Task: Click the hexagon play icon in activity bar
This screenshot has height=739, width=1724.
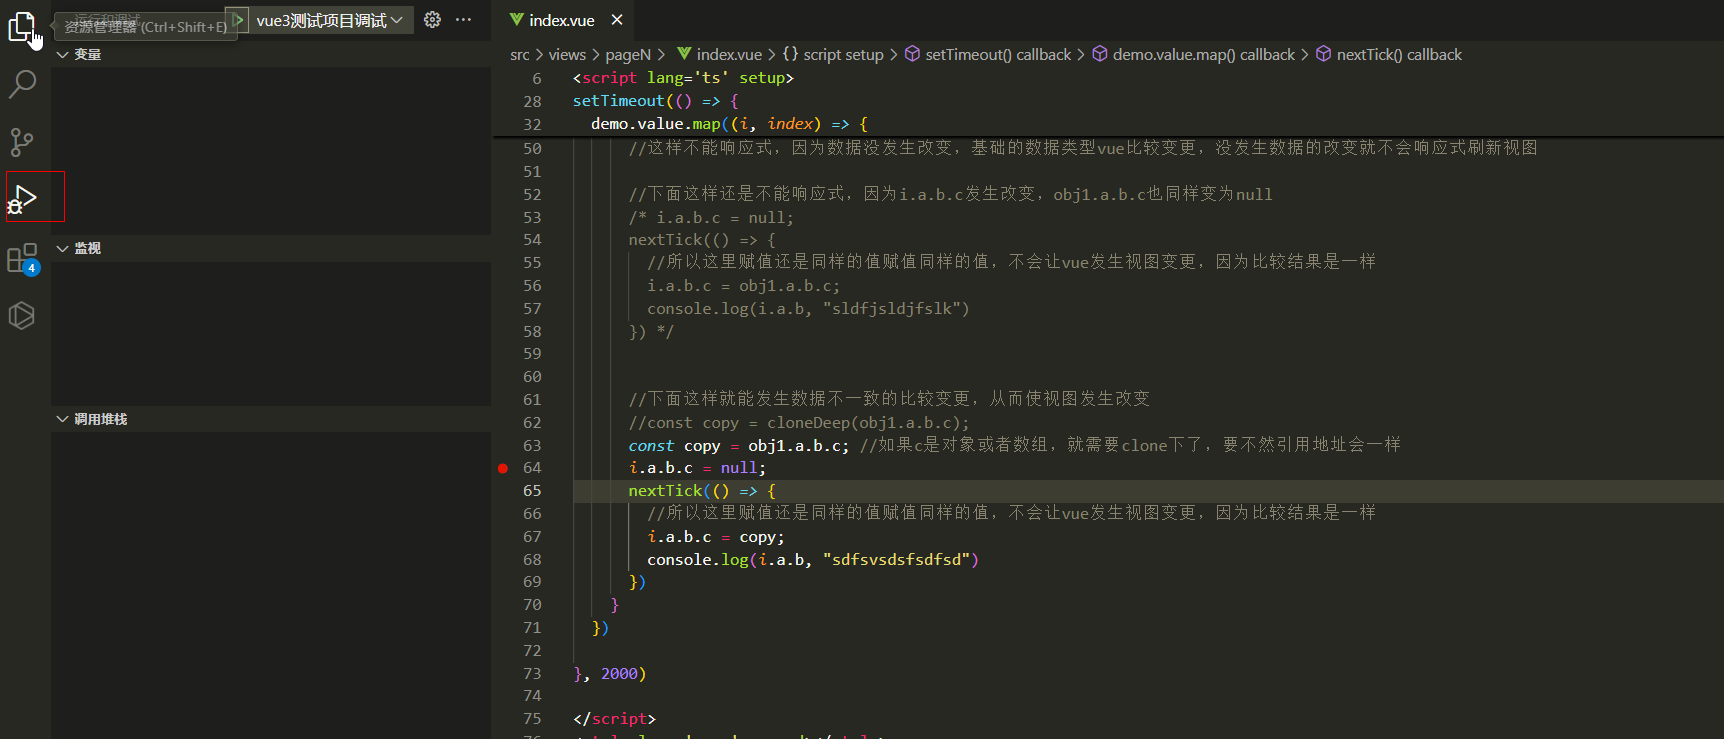Action: click(x=22, y=316)
